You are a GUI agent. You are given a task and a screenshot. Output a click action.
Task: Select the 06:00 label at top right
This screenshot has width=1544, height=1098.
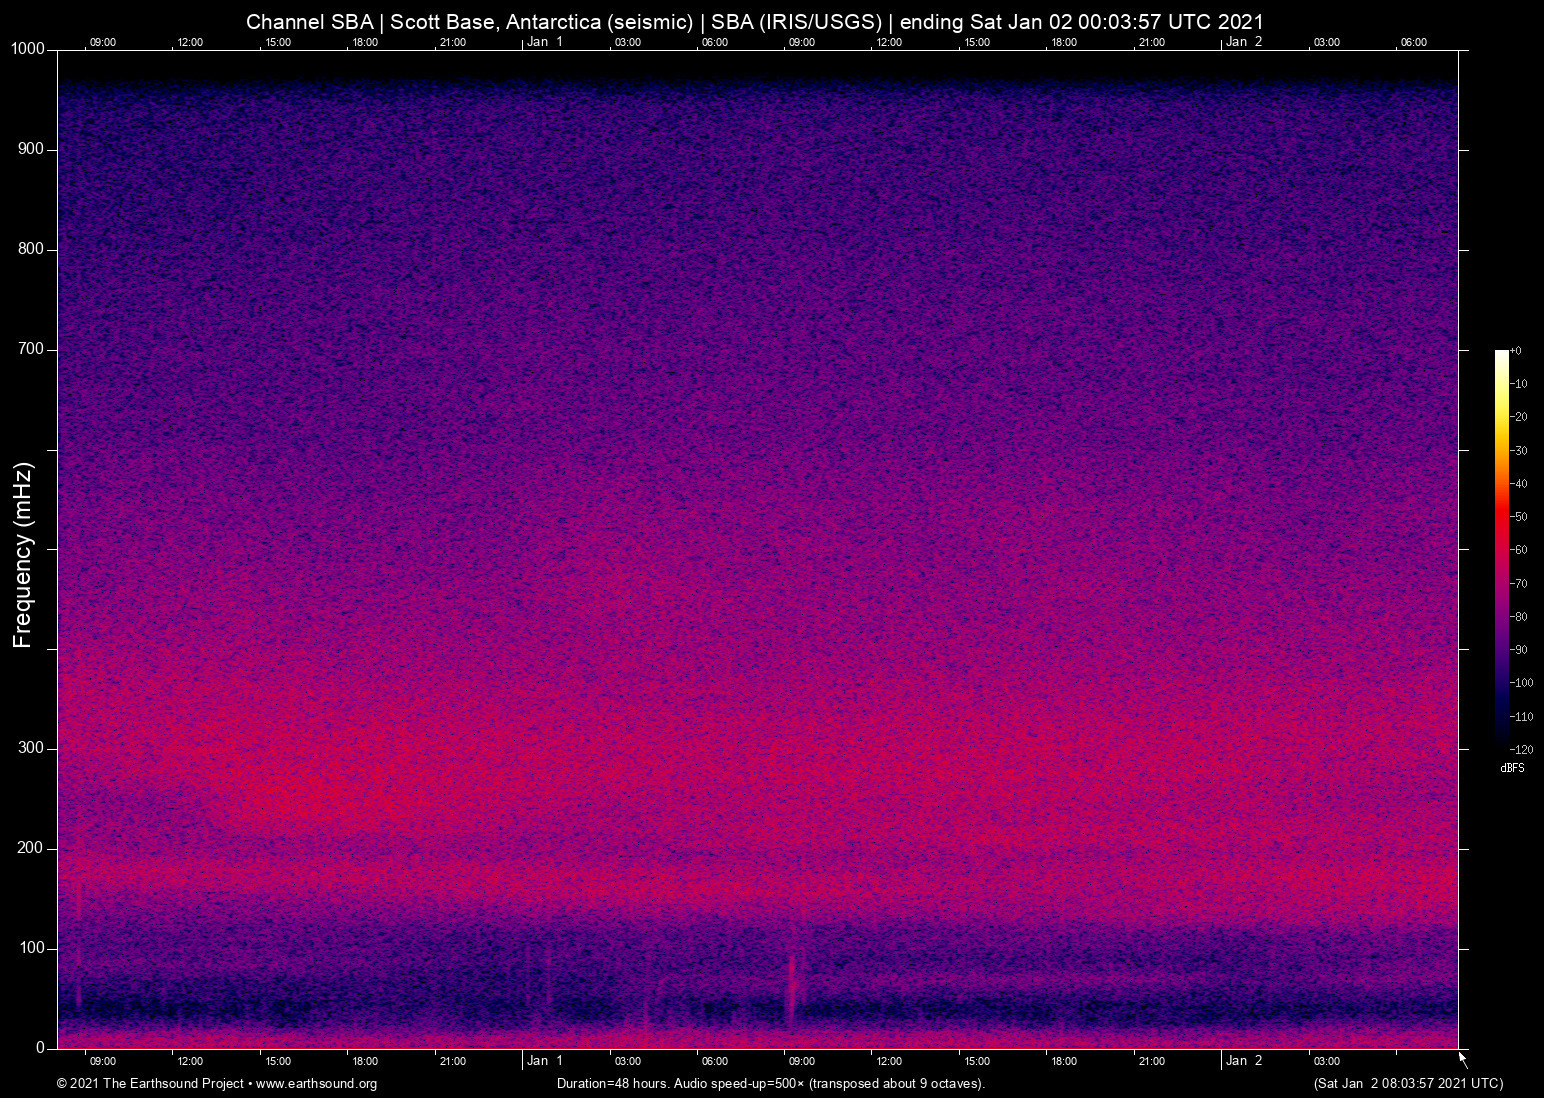pos(1413,42)
